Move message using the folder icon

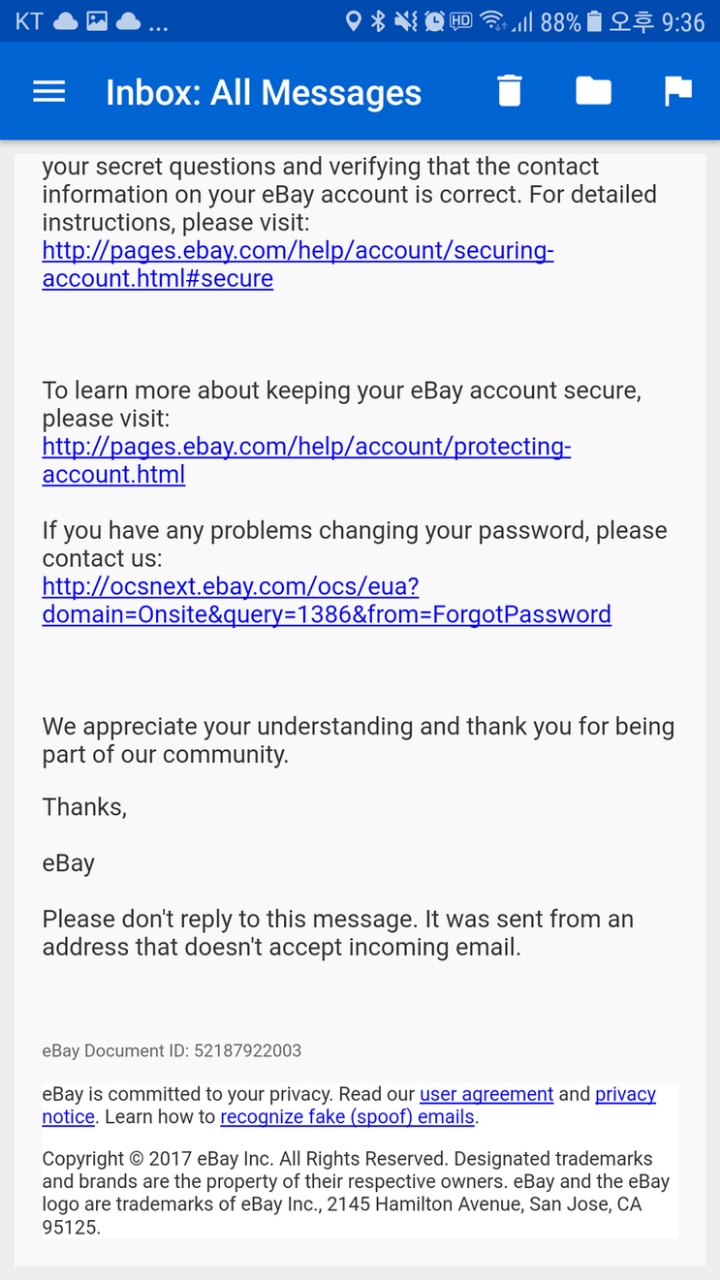[x=593, y=91]
